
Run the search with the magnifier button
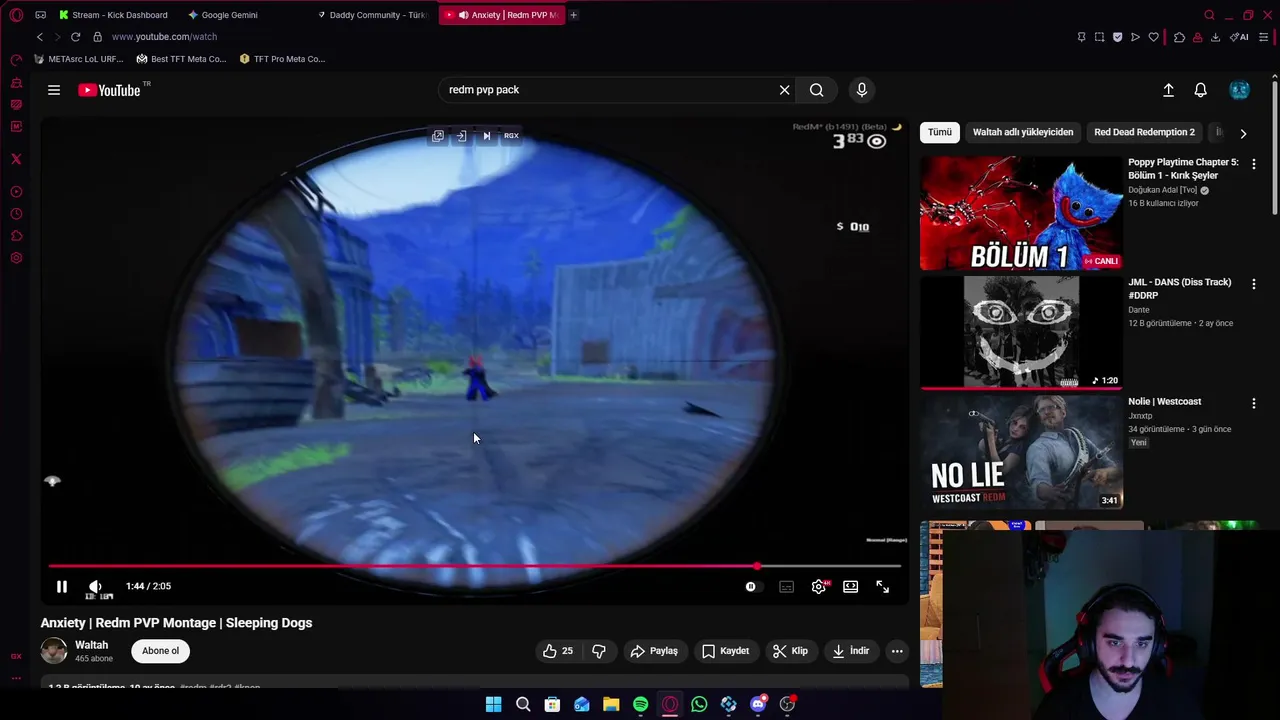[x=817, y=90]
